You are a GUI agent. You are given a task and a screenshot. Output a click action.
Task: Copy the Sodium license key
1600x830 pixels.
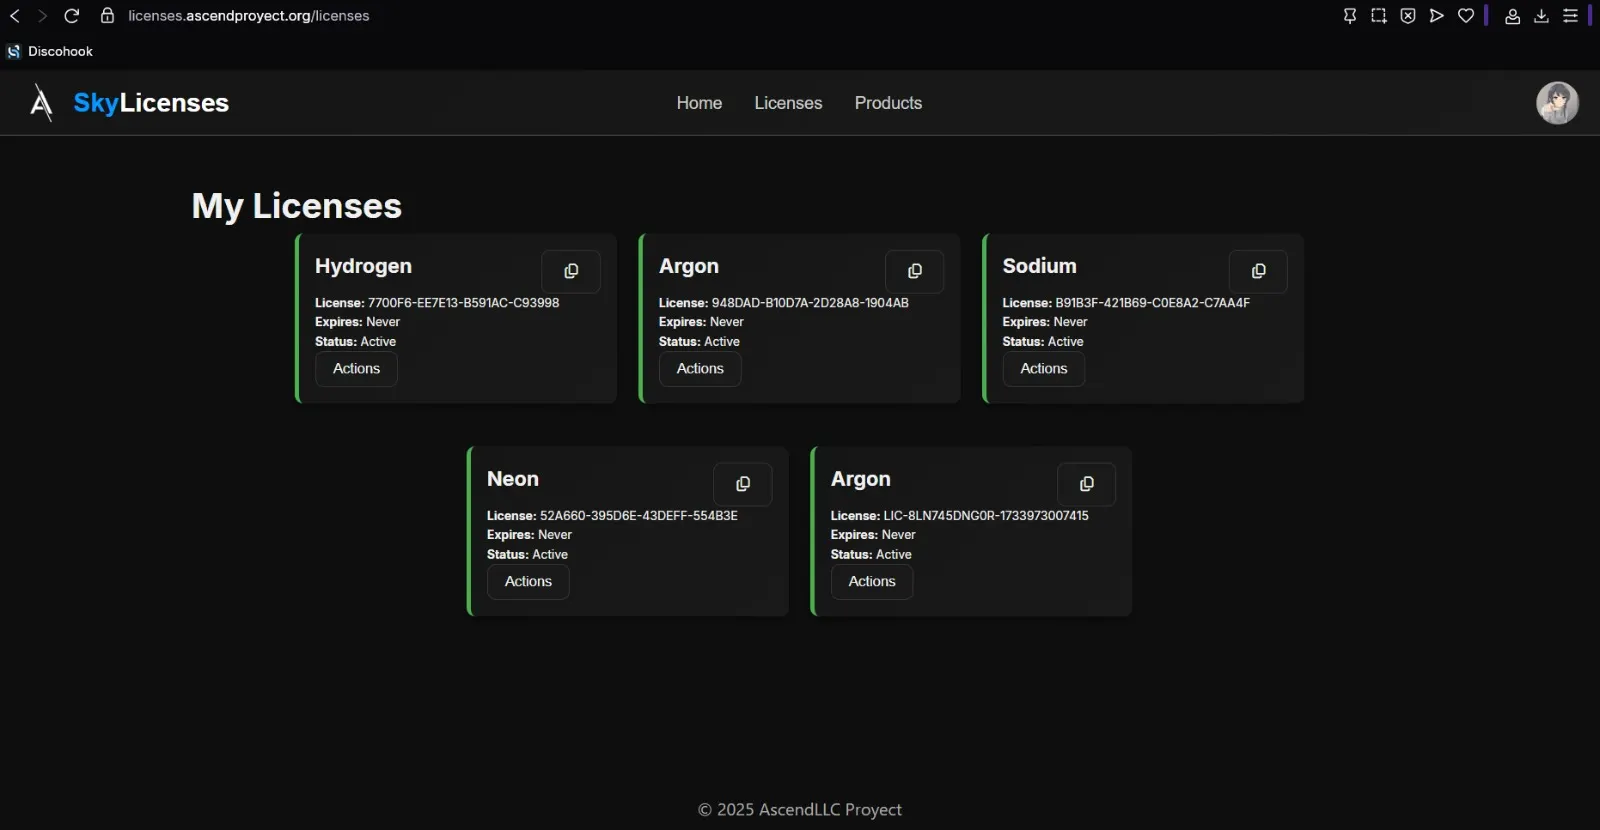pyautogui.click(x=1258, y=271)
